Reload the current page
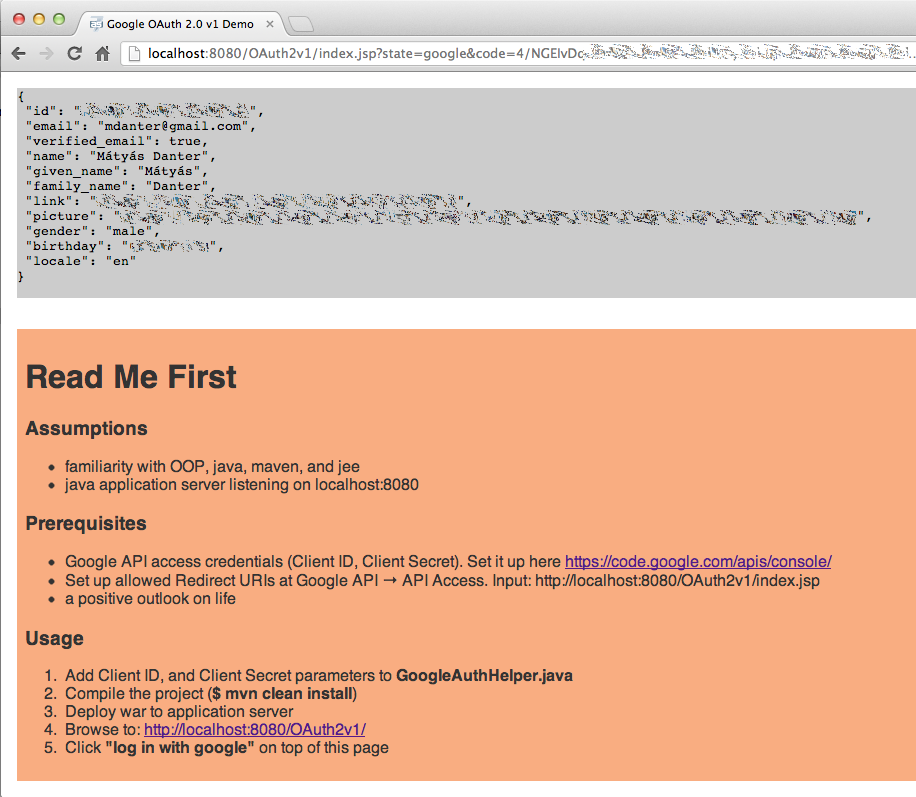The width and height of the screenshot is (916, 797). (74, 54)
